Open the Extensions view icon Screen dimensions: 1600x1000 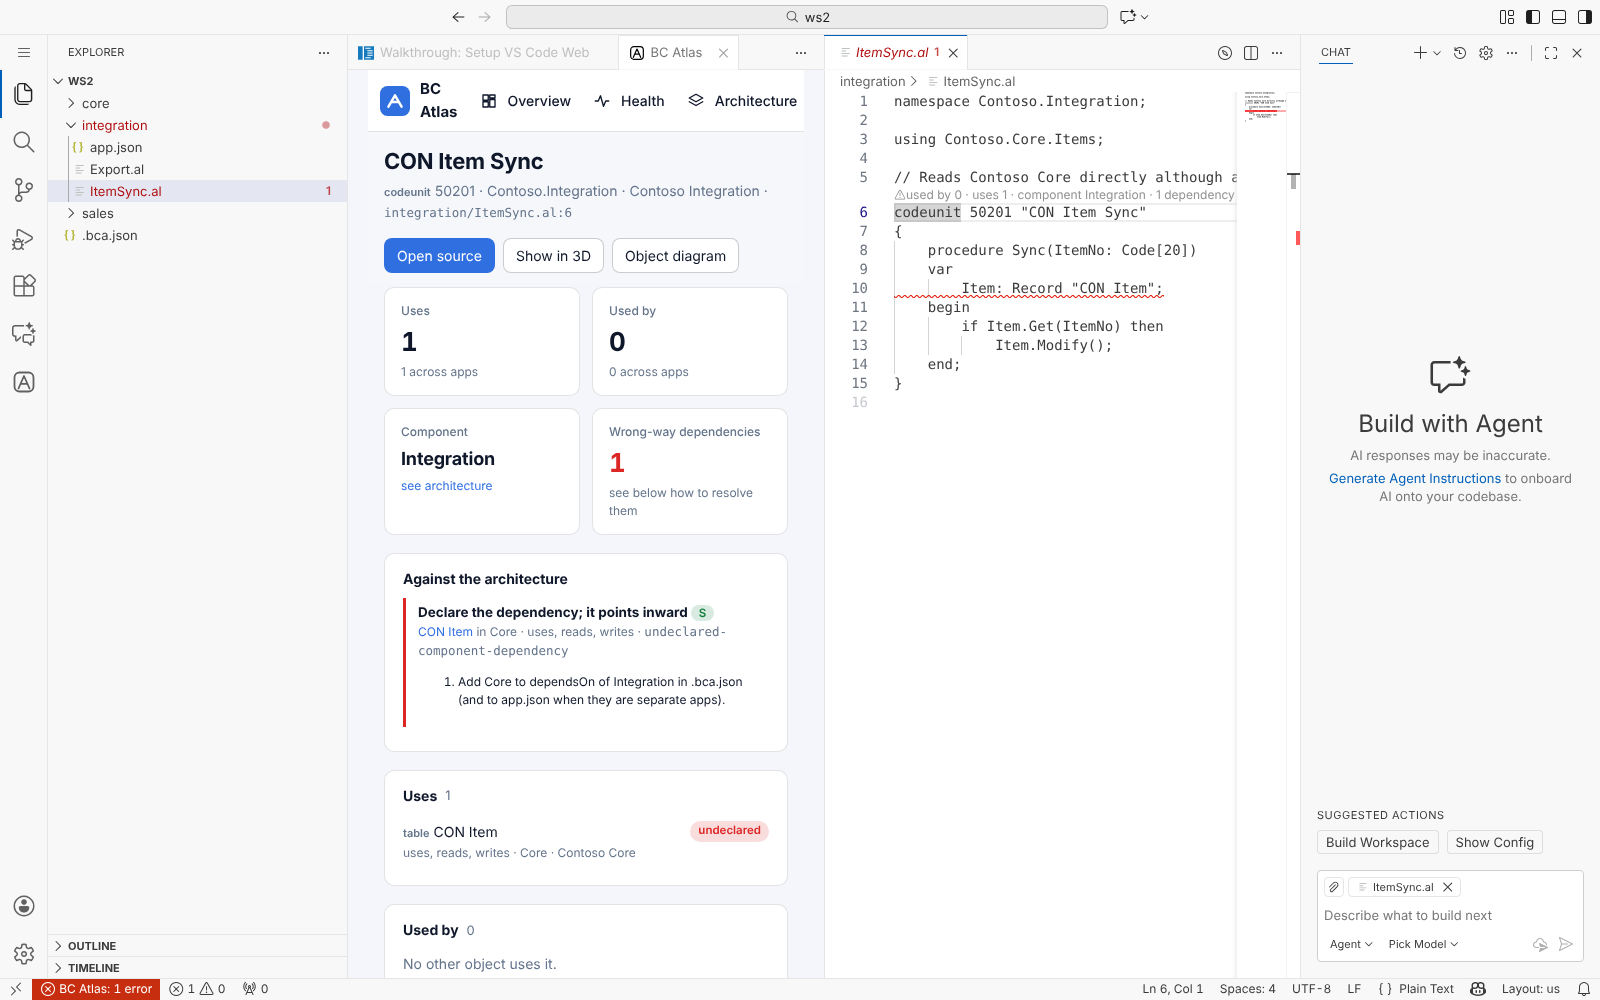24,286
